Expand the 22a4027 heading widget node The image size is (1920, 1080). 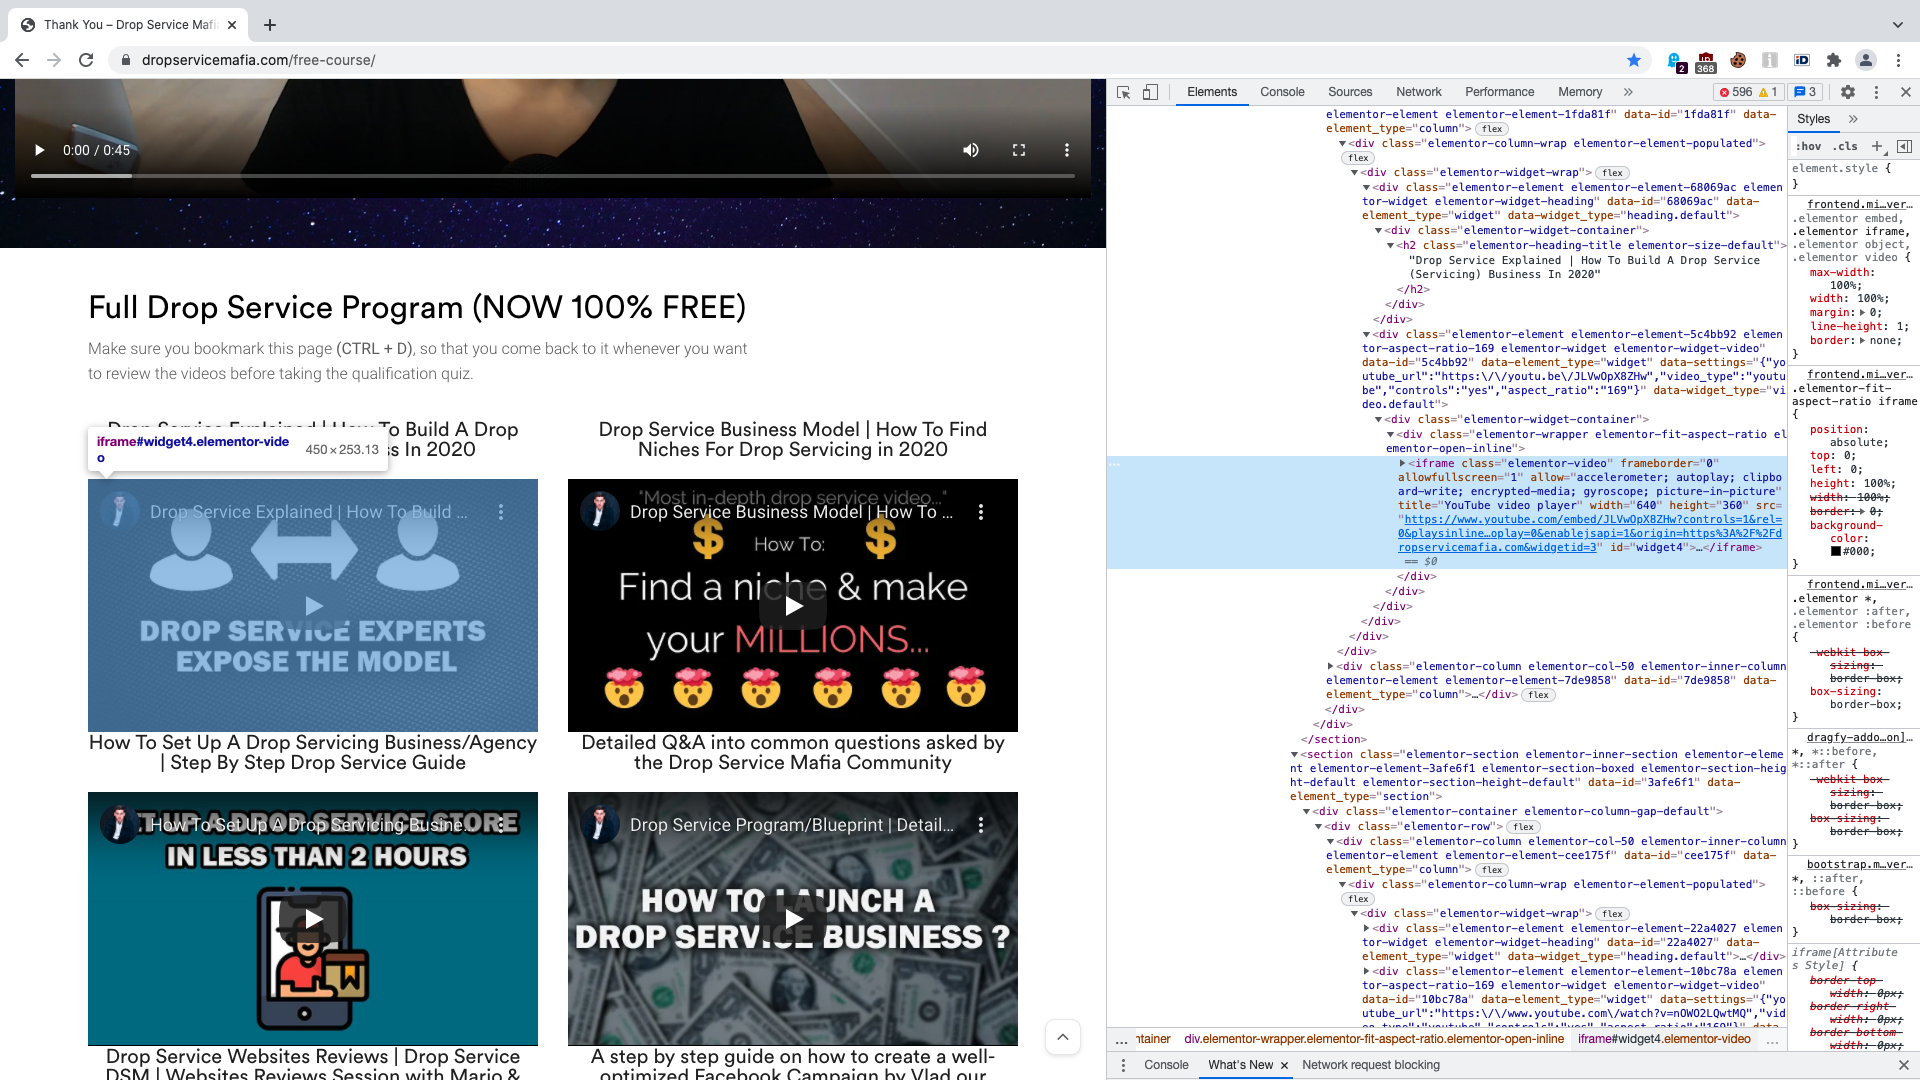(1366, 929)
